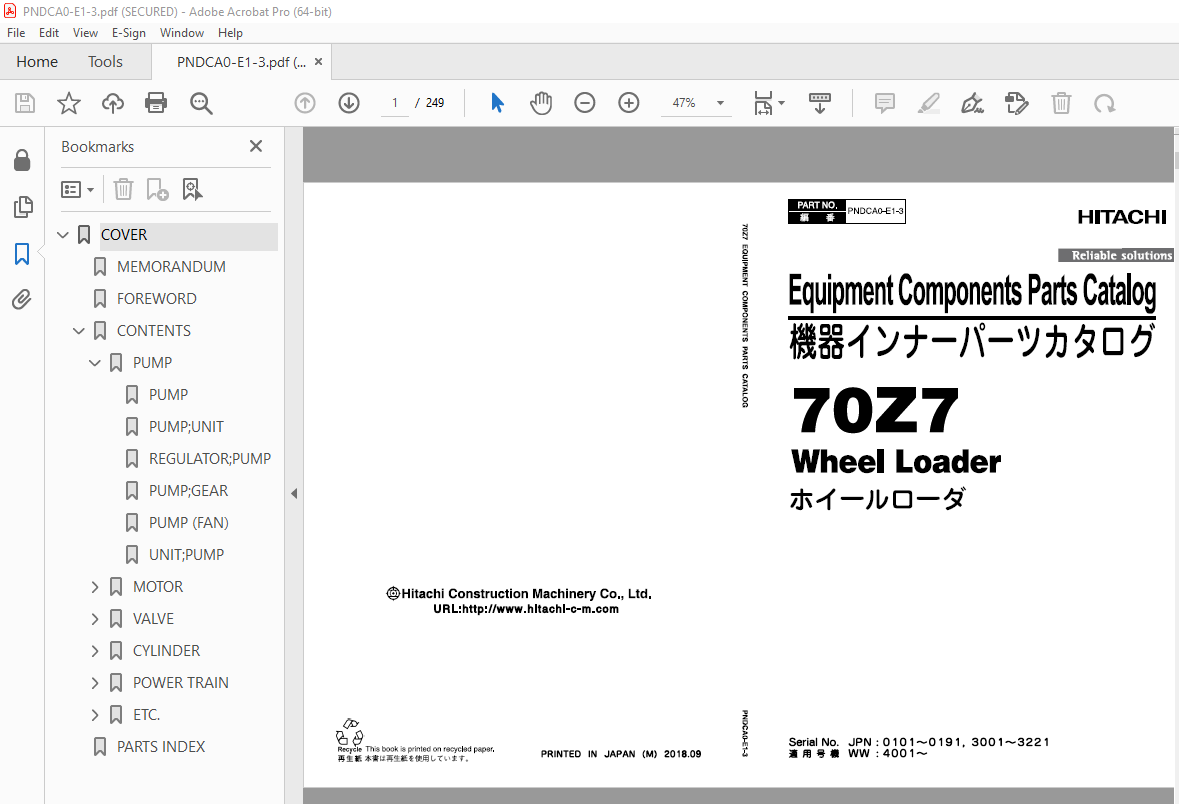Screen dimensions: 1179x804
Task: Expand the POWER TRAIN bookmark
Action: pyautogui.click(x=95, y=683)
